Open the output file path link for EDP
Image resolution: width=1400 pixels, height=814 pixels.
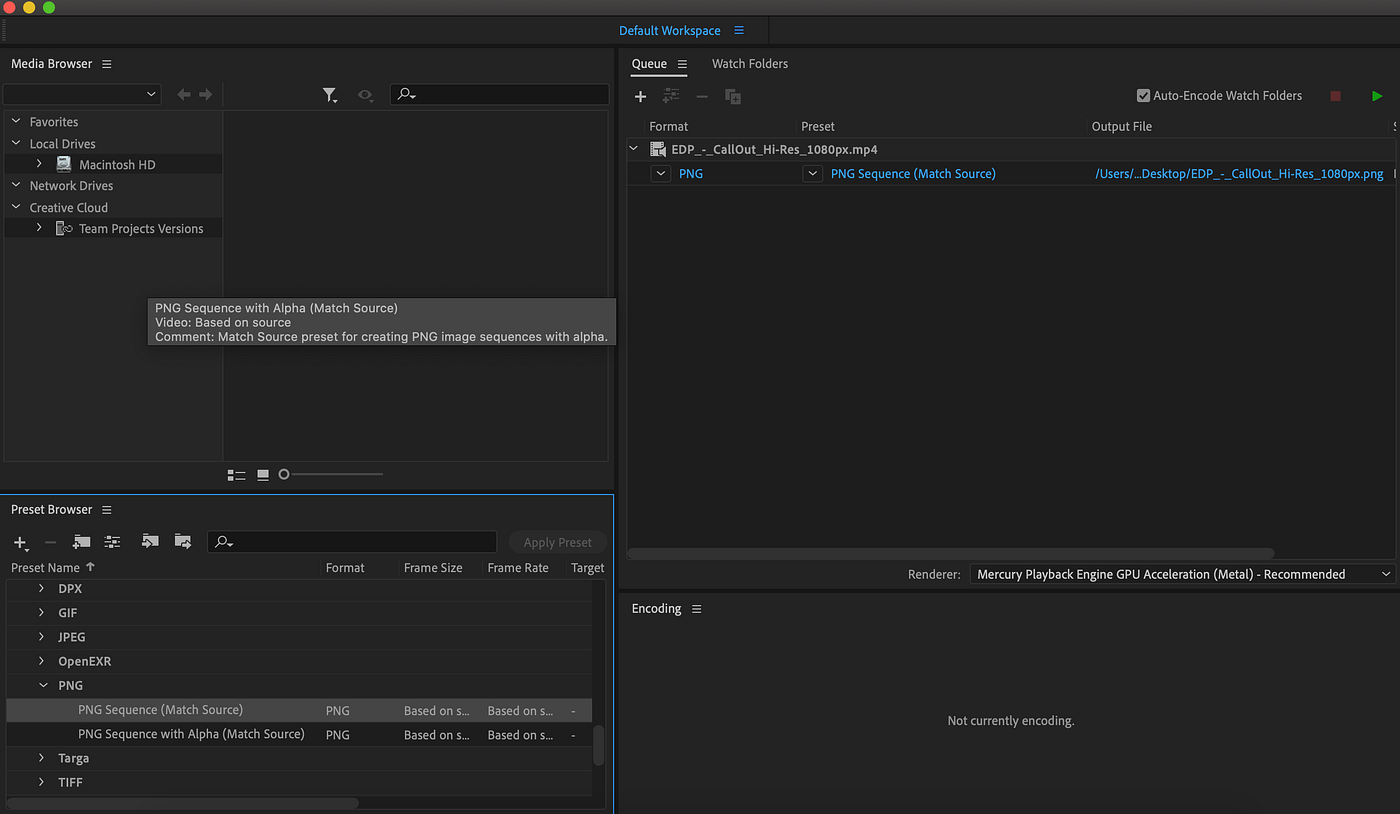coord(1240,173)
